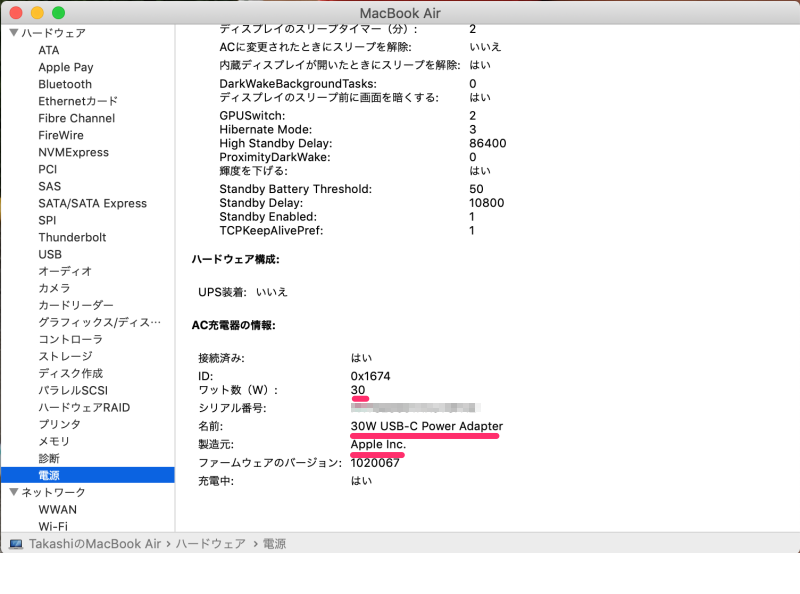Collapse the ネットワーク tree section
800x594 pixels.
click(14, 492)
